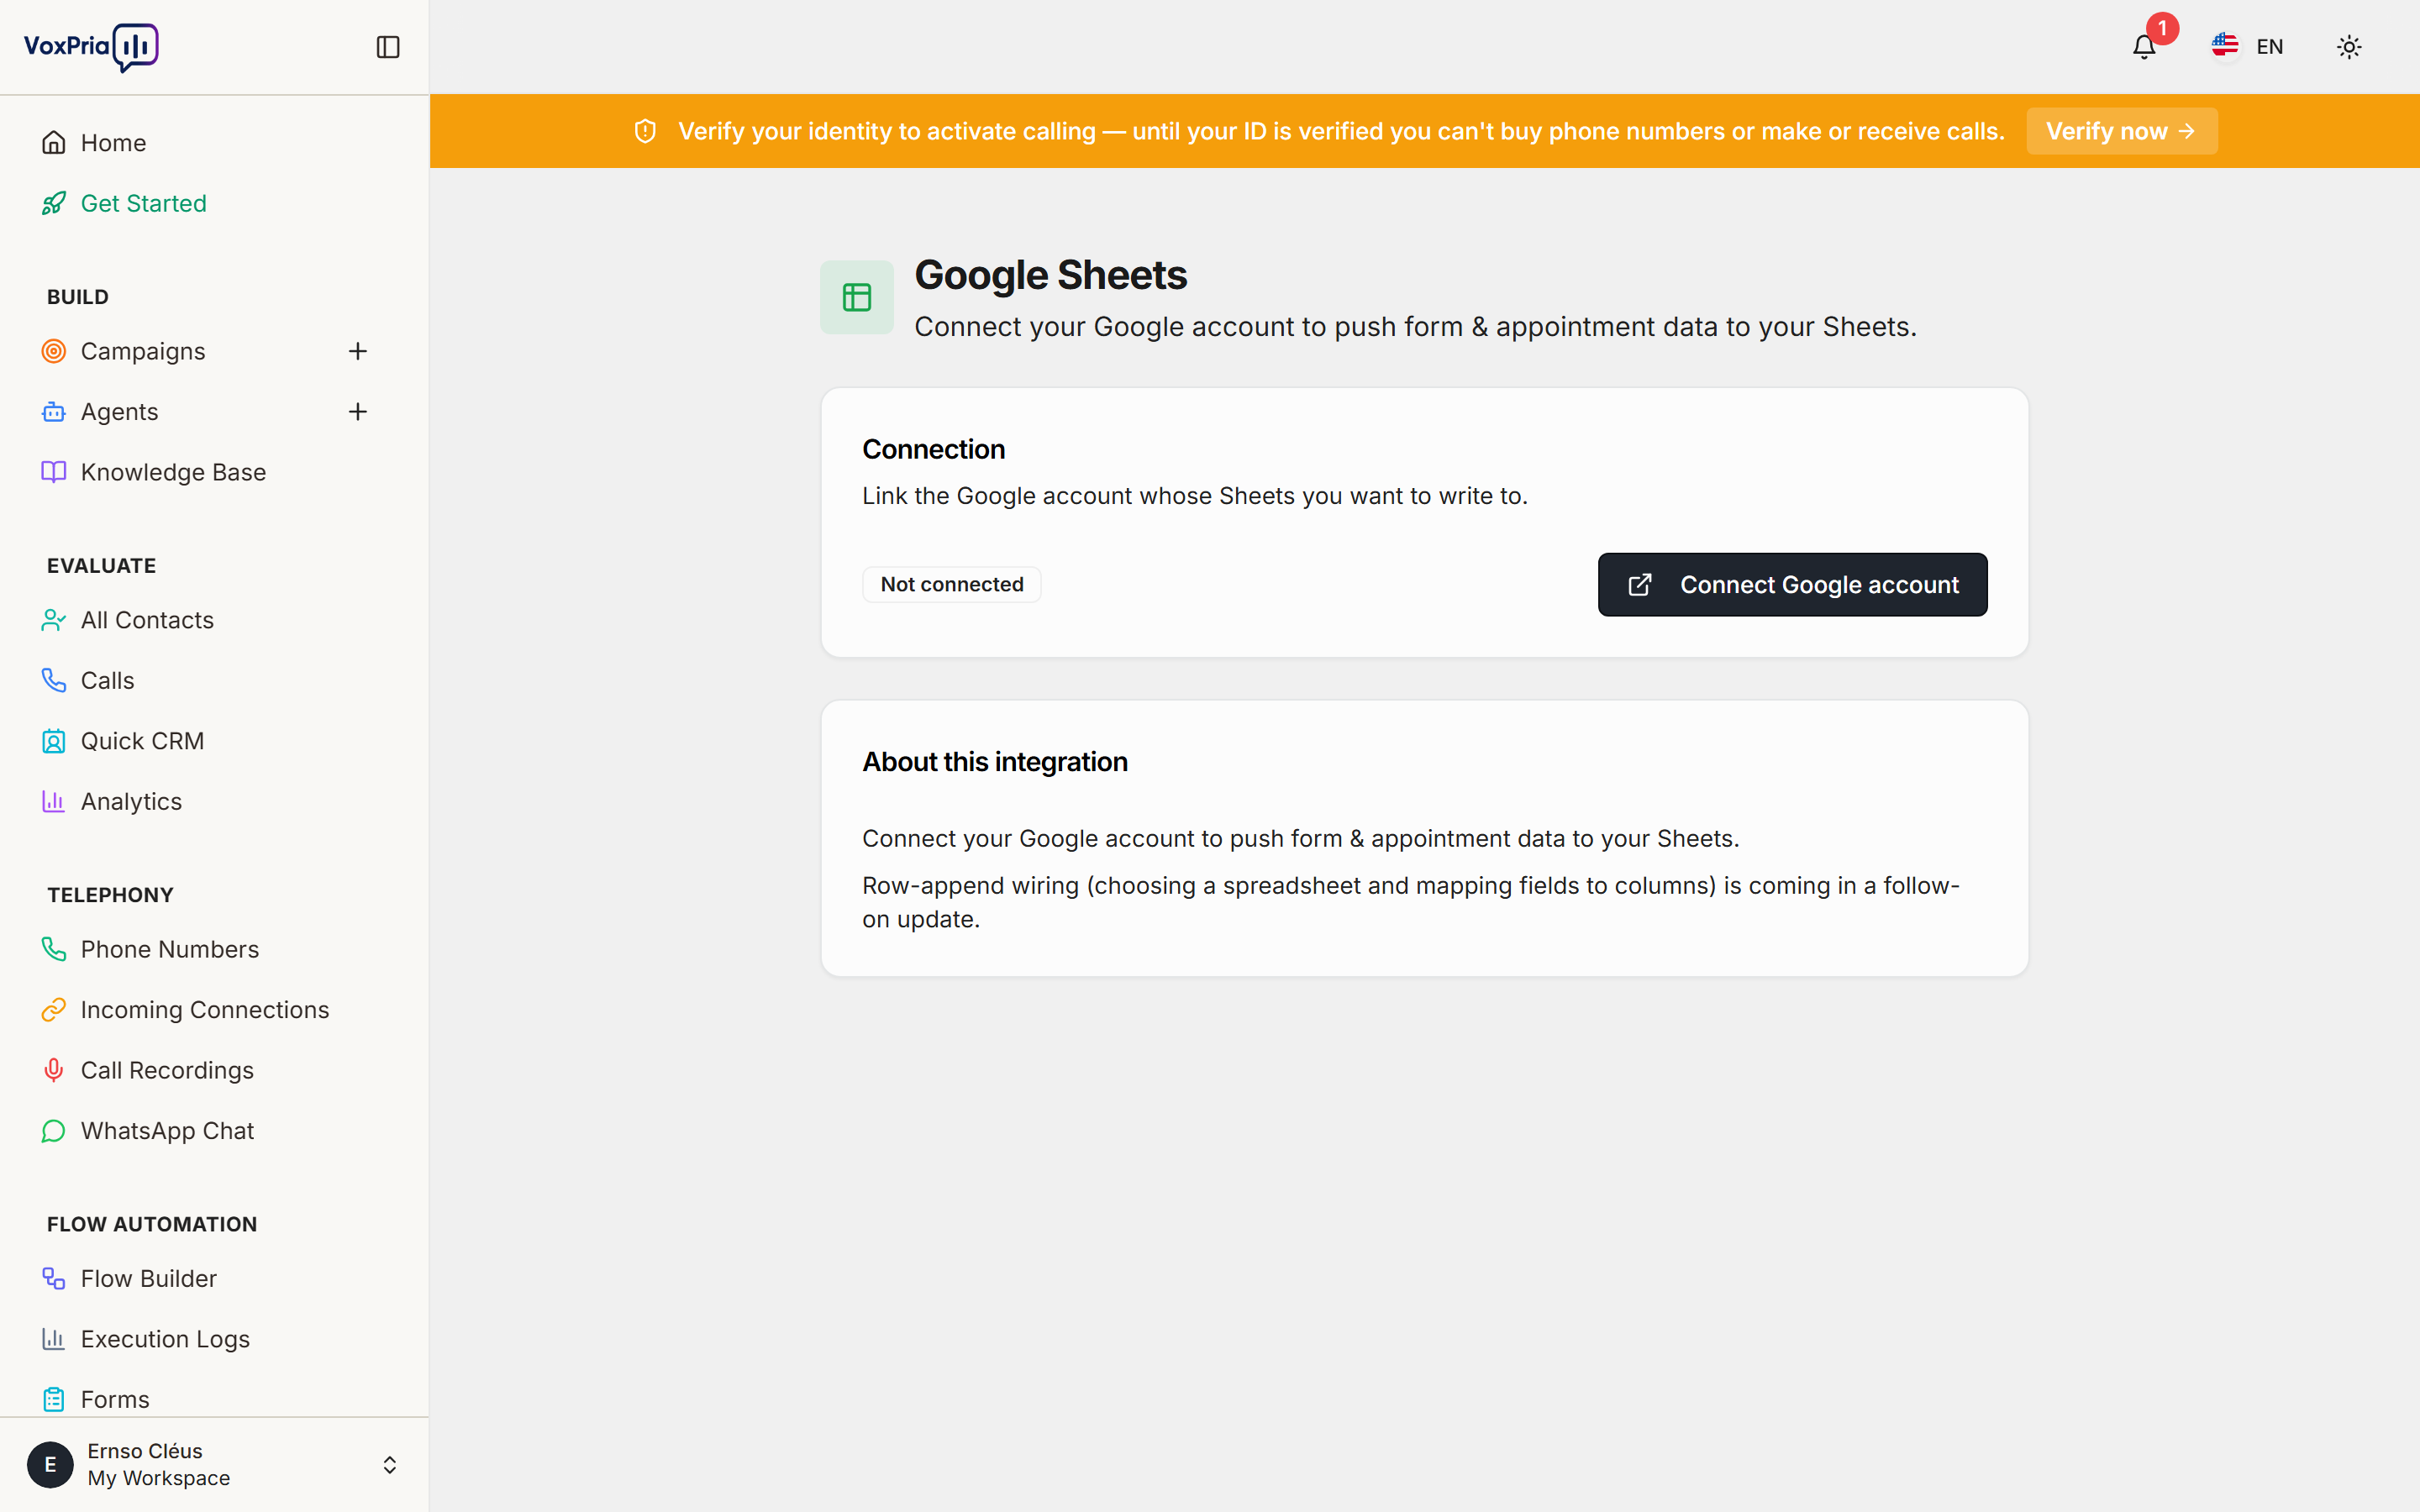Click Verify now in the banner
Screen dimensions: 2420x1512
[2121, 131]
